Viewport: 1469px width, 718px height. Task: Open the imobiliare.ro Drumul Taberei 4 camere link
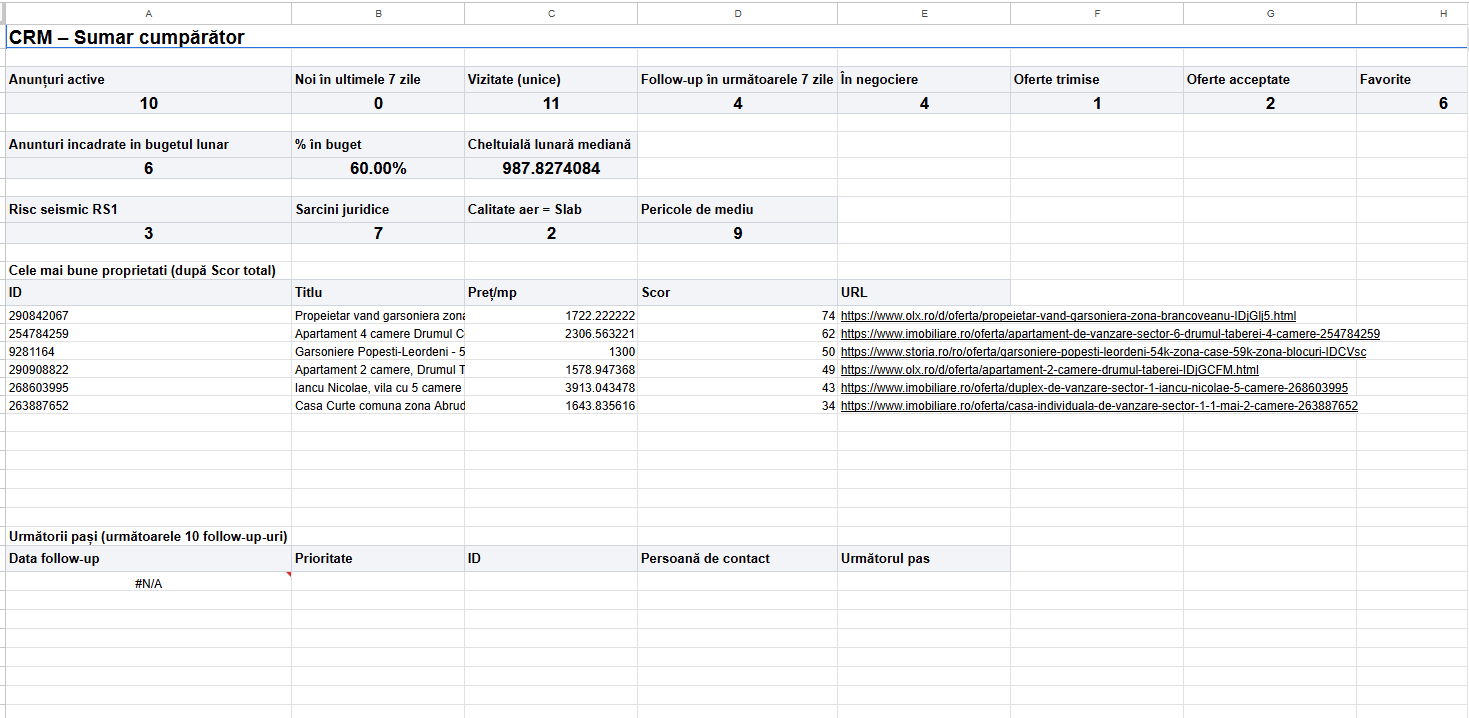(1110, 334)
